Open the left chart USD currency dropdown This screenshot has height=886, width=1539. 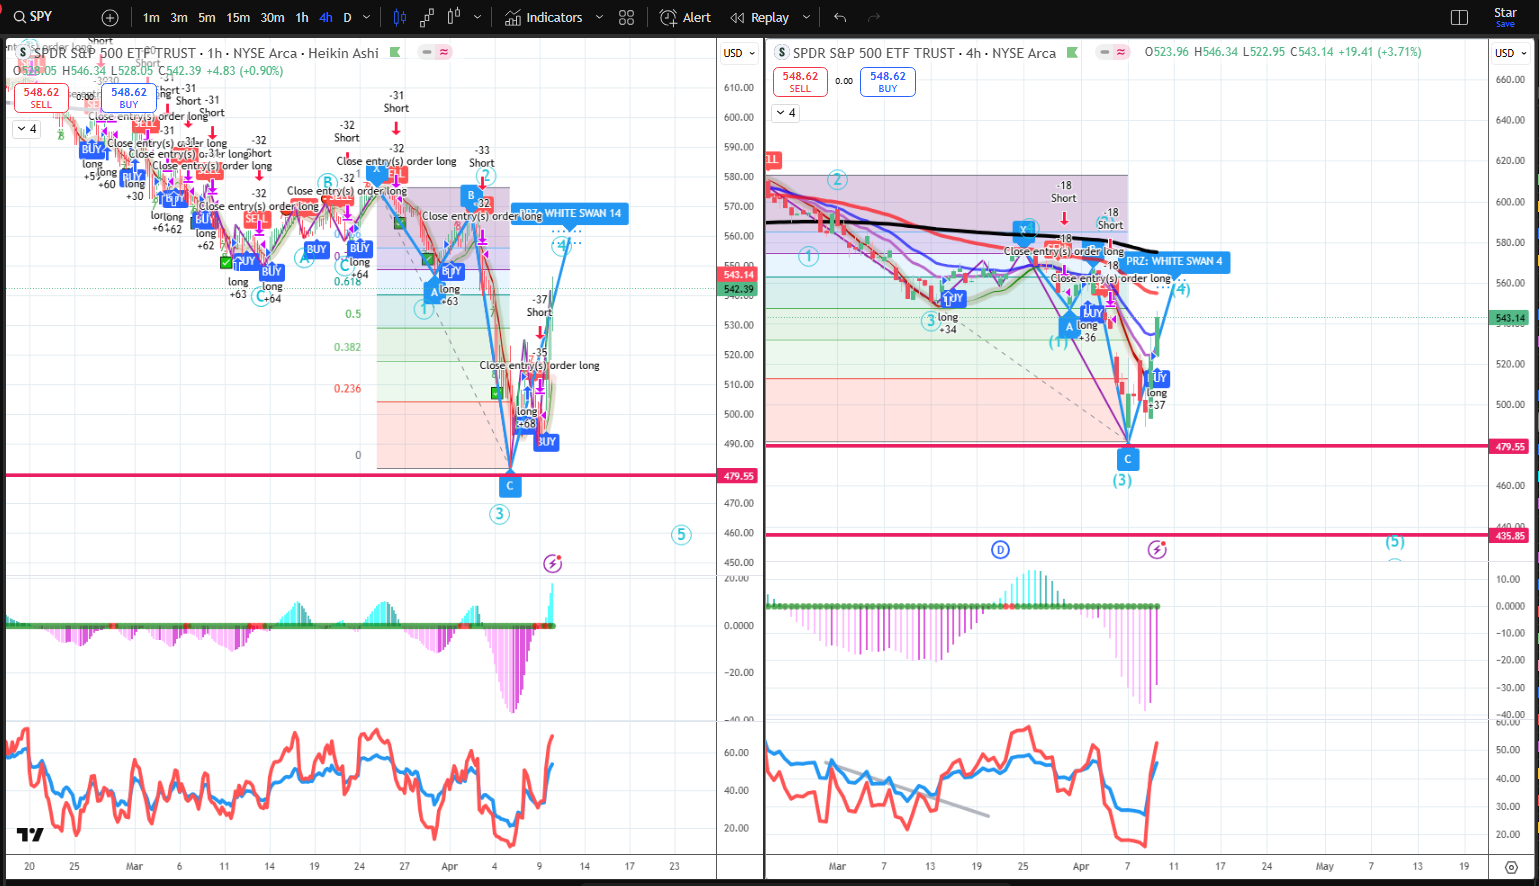click(x=739, y=53)
